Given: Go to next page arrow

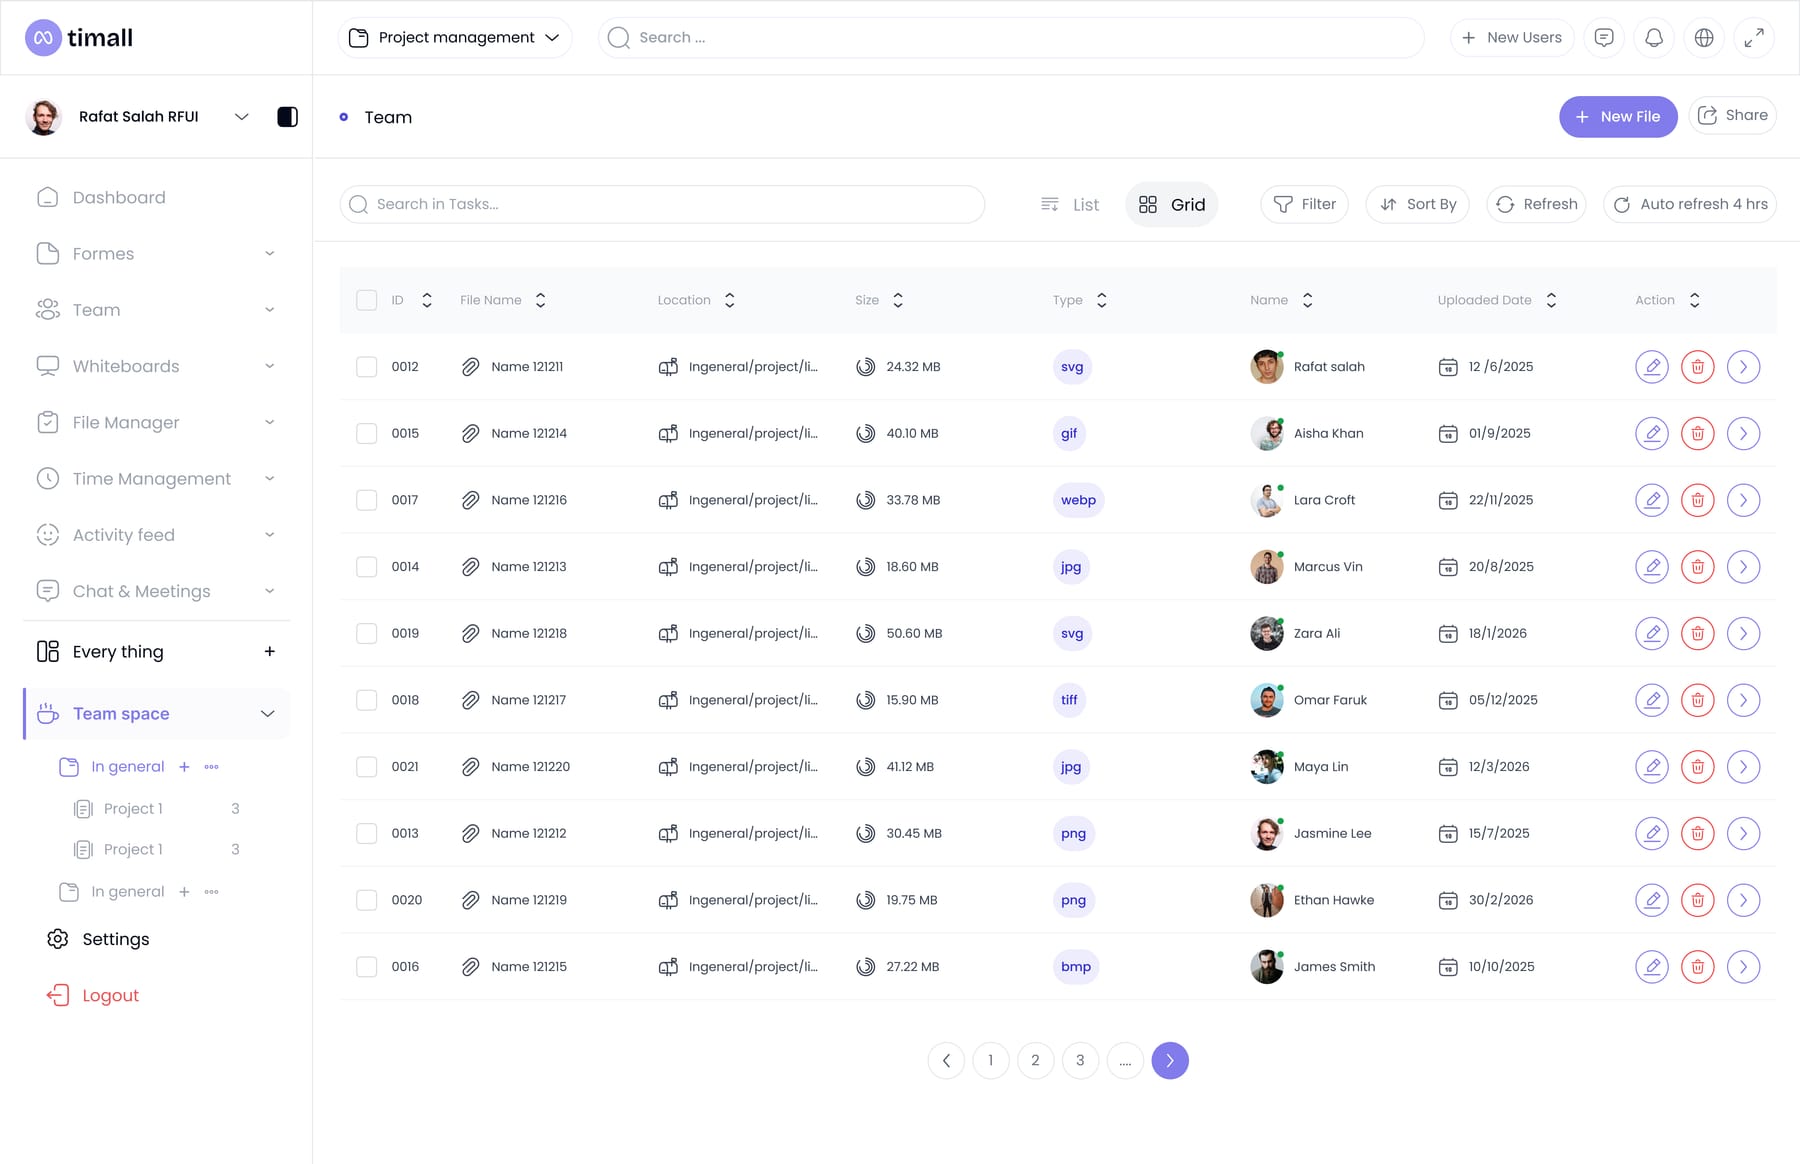Looking at the screenshot, I should 1170,1061.
